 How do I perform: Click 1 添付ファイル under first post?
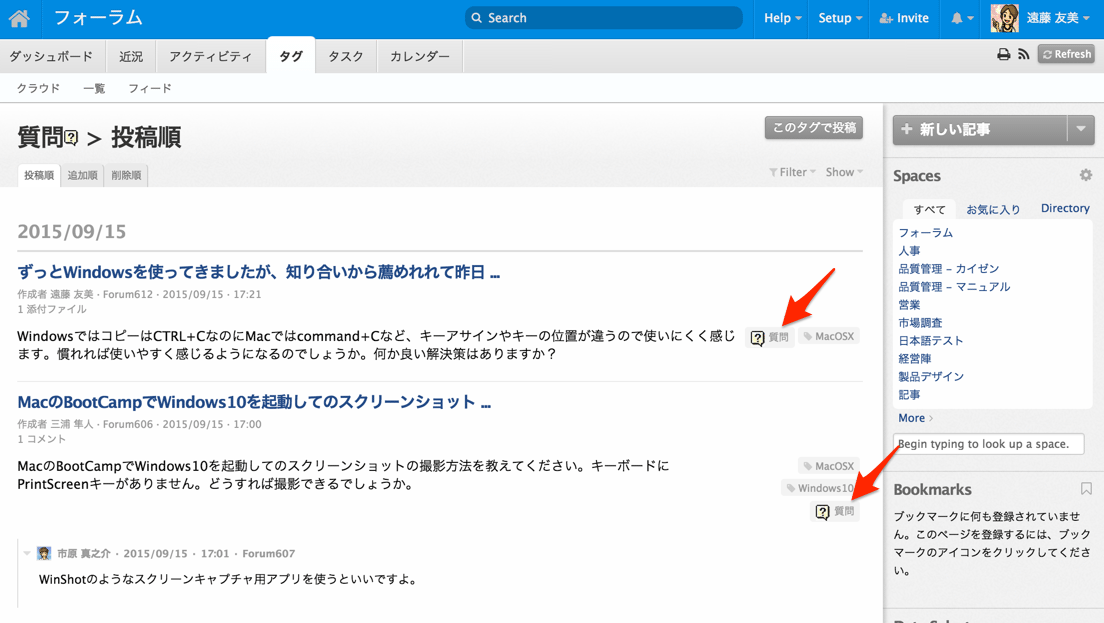point(52,309)
